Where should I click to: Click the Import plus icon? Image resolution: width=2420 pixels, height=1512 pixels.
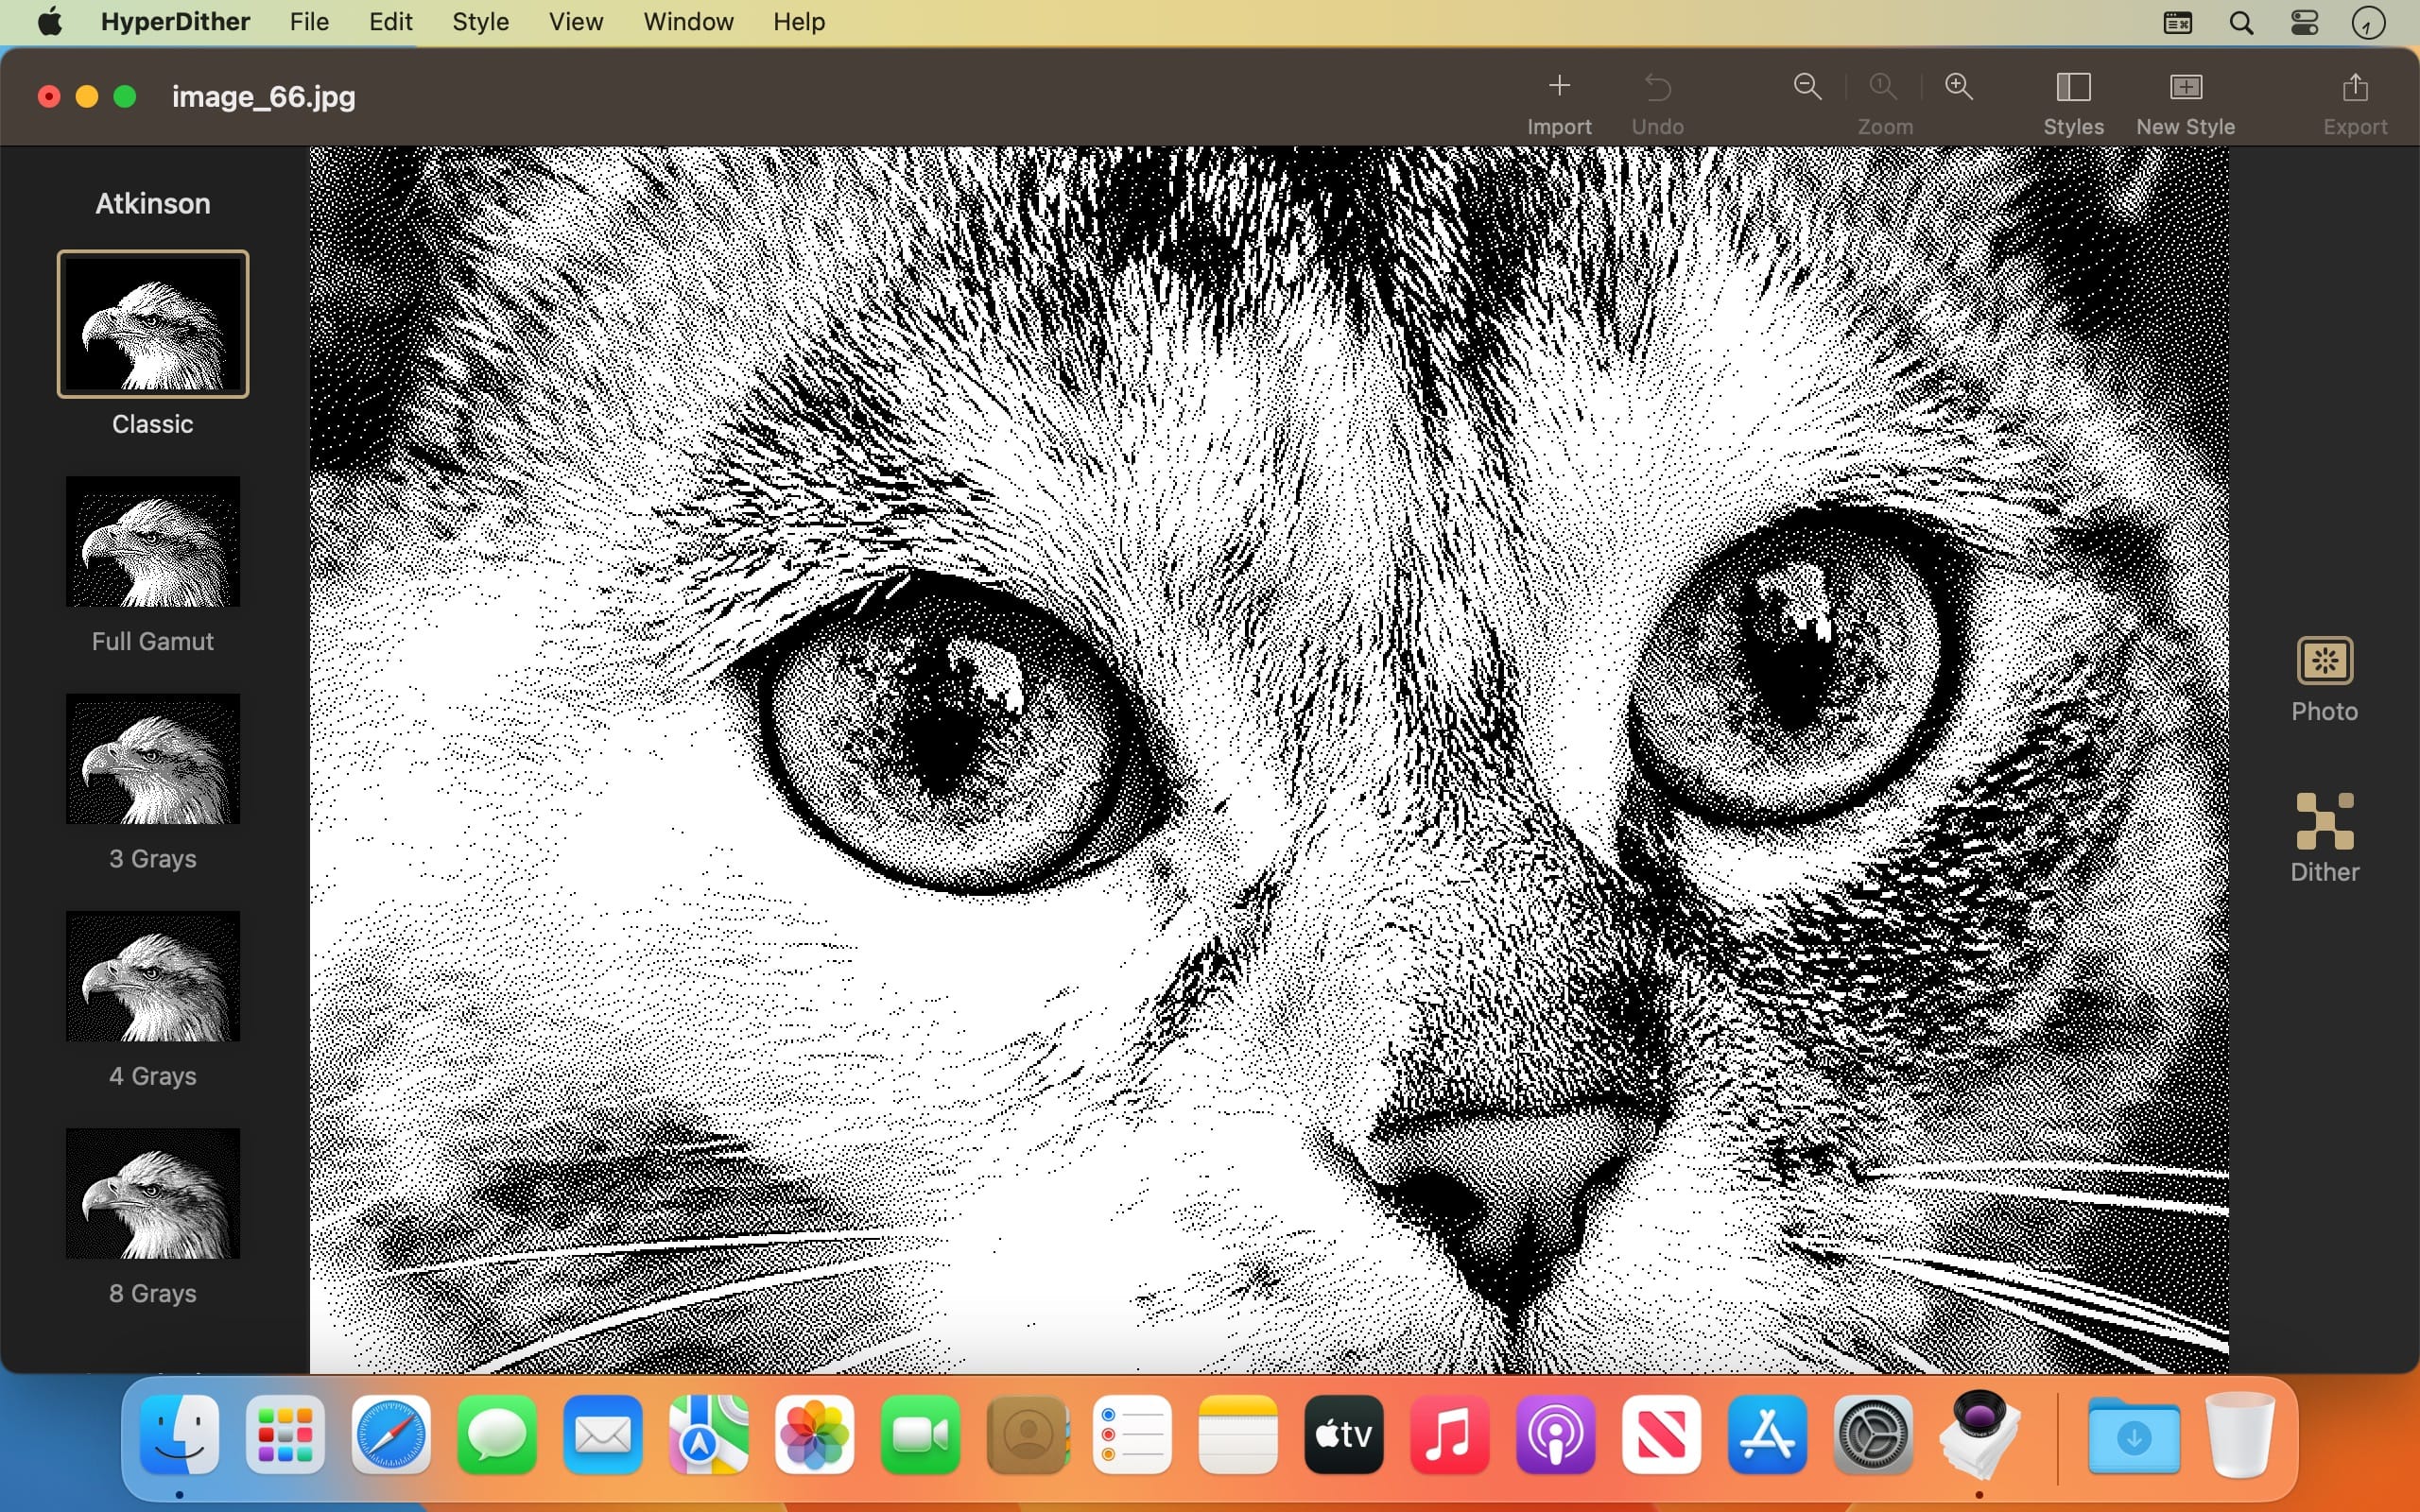point(1559,86)
